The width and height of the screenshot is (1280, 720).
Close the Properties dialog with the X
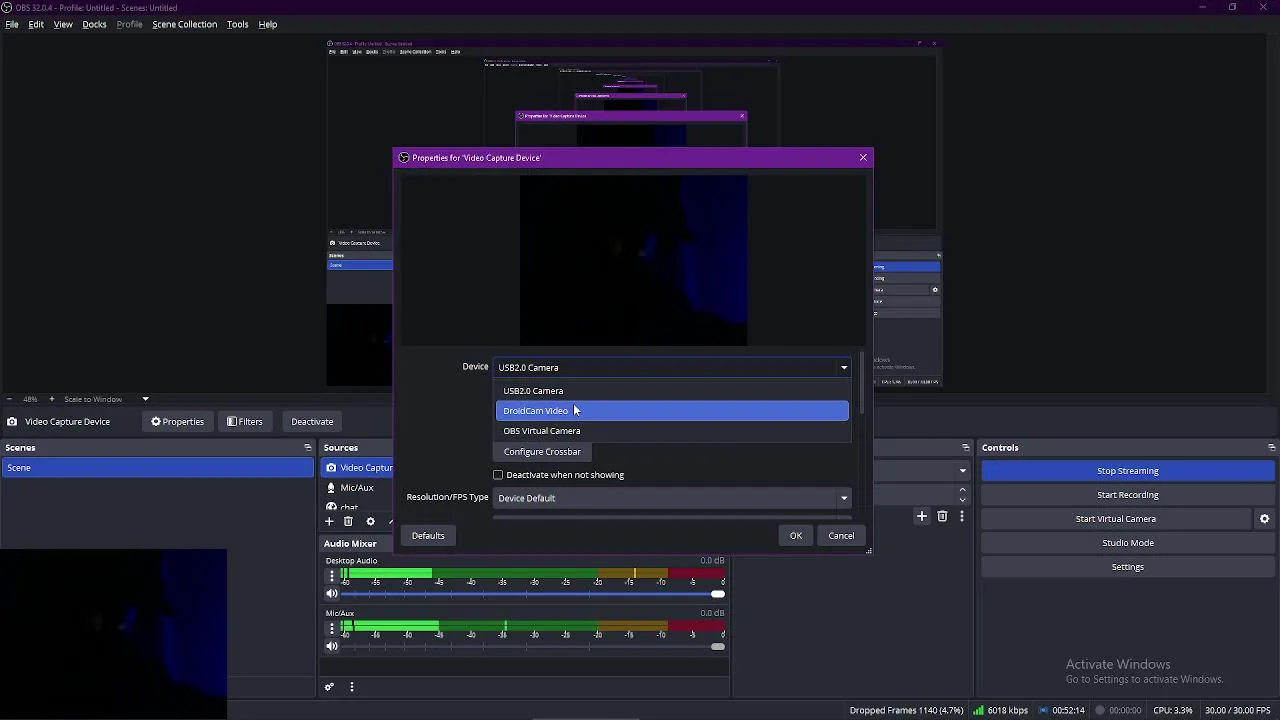click(863, 157)
